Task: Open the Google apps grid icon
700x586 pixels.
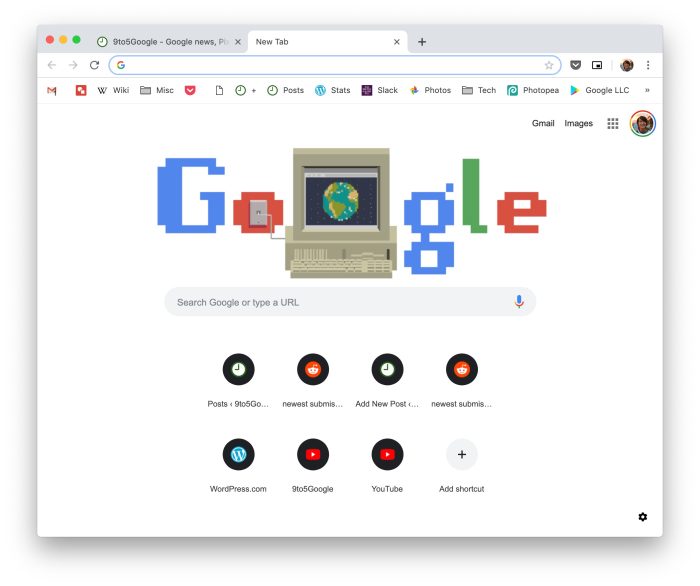Action: coord(612,124)
